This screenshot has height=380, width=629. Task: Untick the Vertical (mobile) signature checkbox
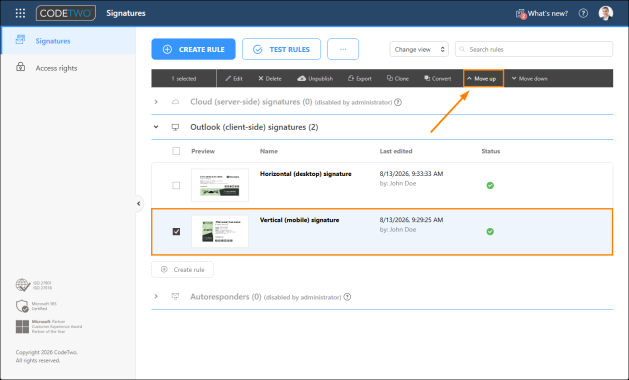176,232
